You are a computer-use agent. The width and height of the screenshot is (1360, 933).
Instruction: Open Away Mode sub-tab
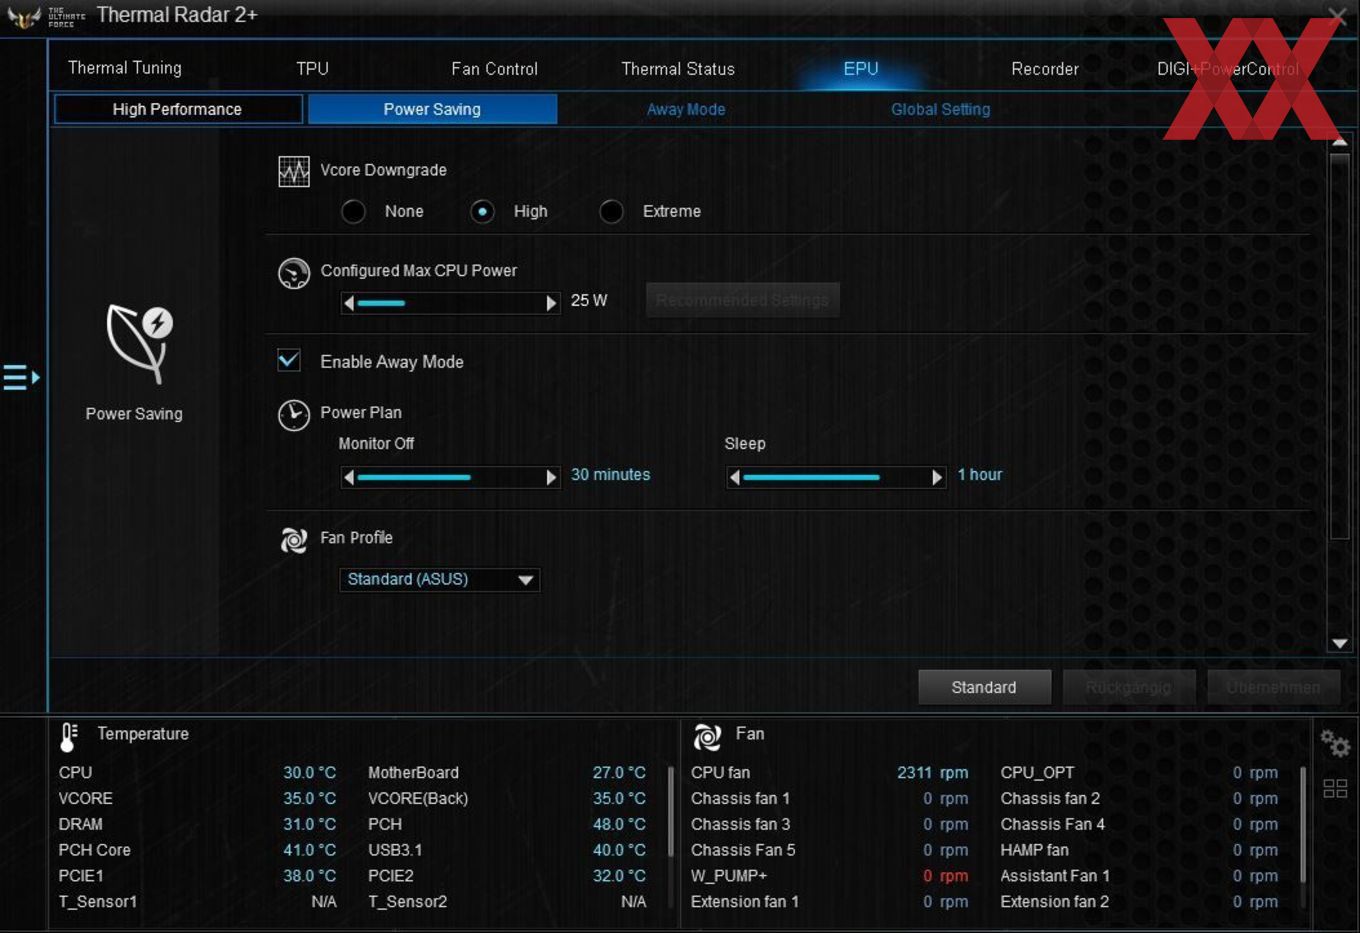[x=686, y=109]
